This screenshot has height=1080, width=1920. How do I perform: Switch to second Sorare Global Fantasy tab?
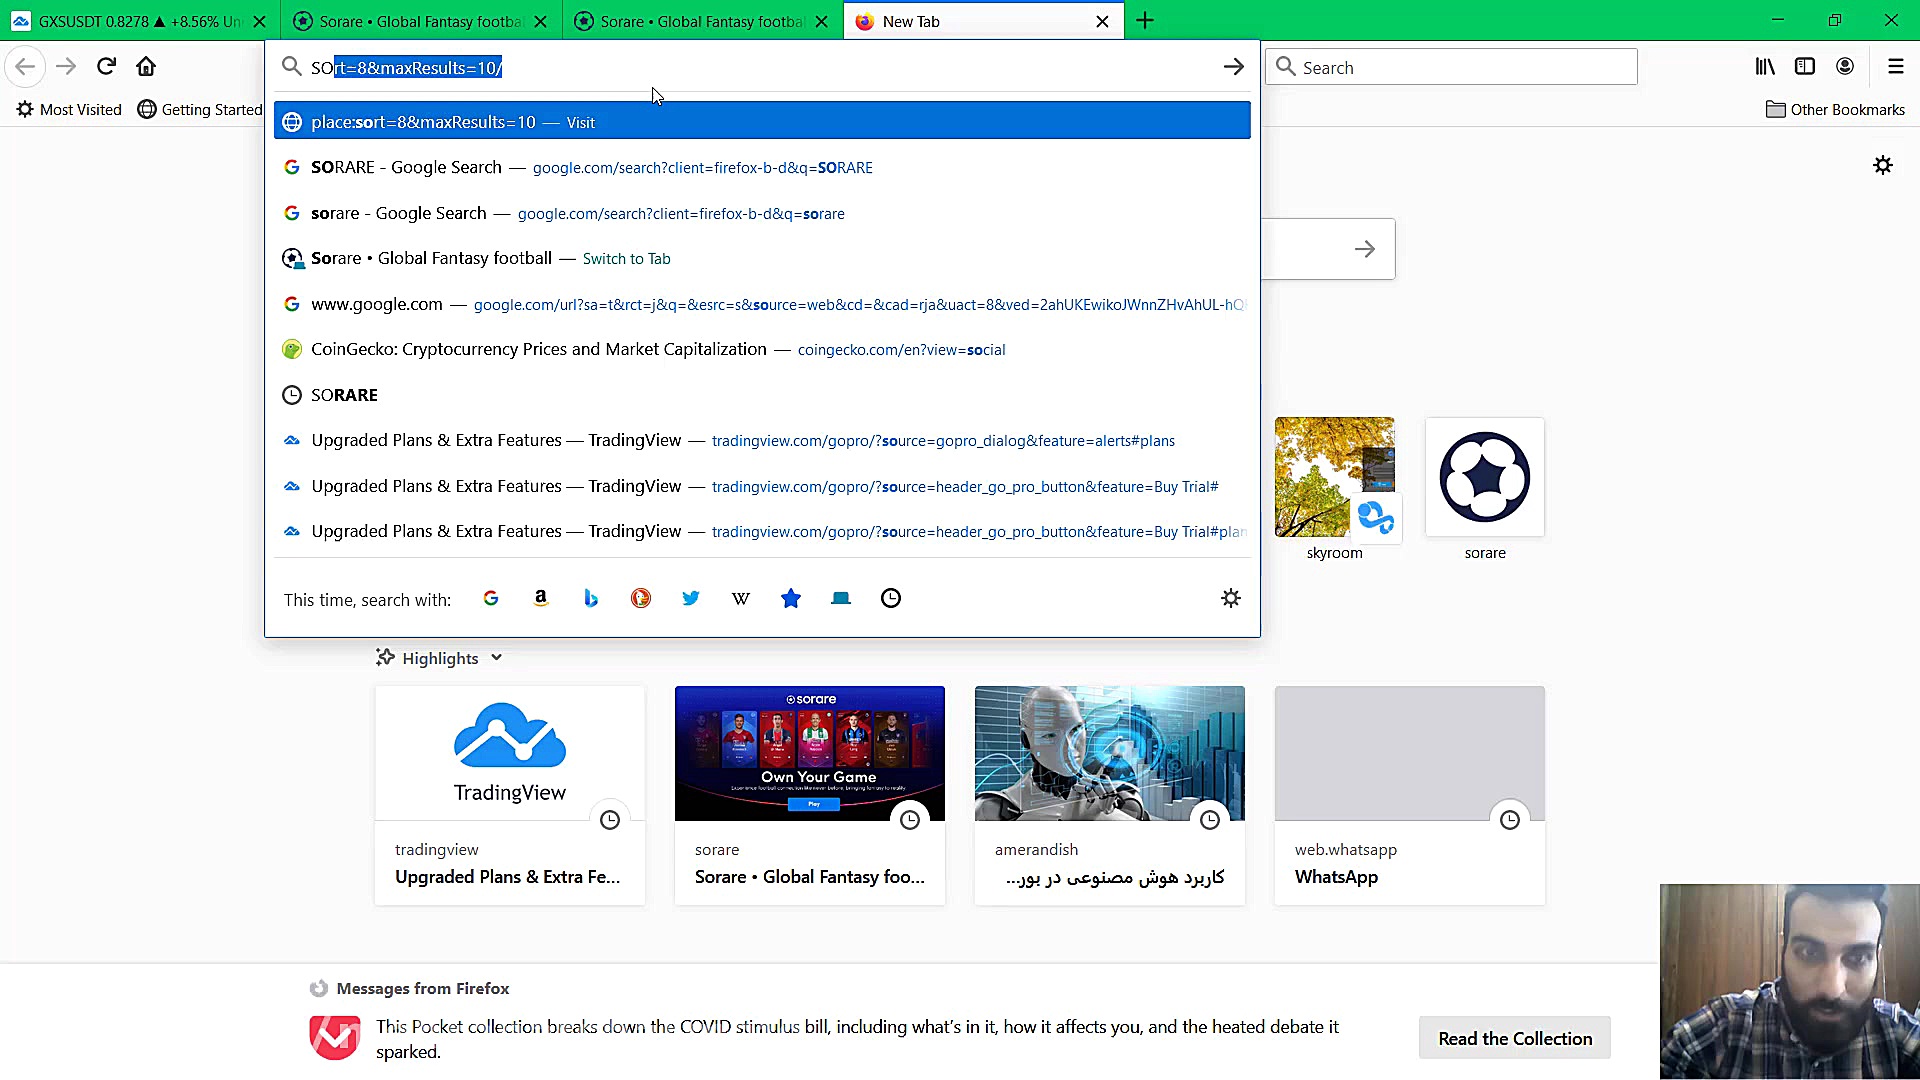click(x=702, y=21)
